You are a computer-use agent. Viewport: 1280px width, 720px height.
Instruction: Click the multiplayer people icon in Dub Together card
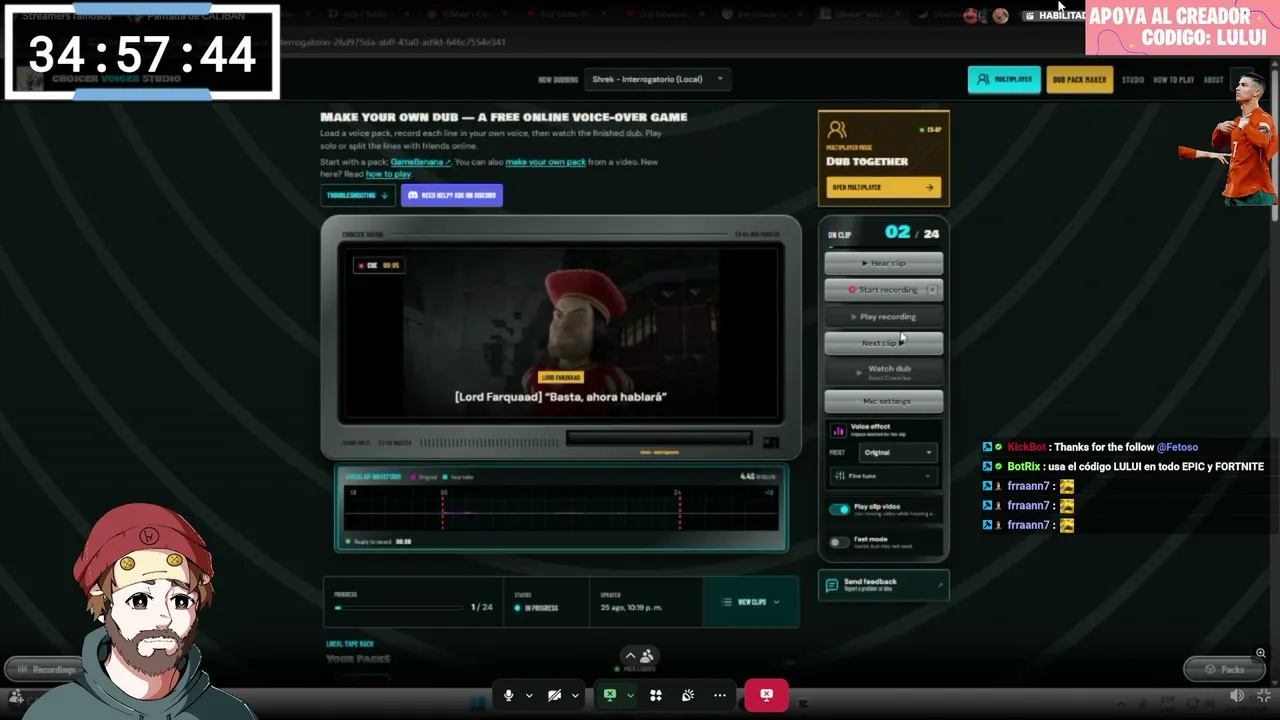837,130
